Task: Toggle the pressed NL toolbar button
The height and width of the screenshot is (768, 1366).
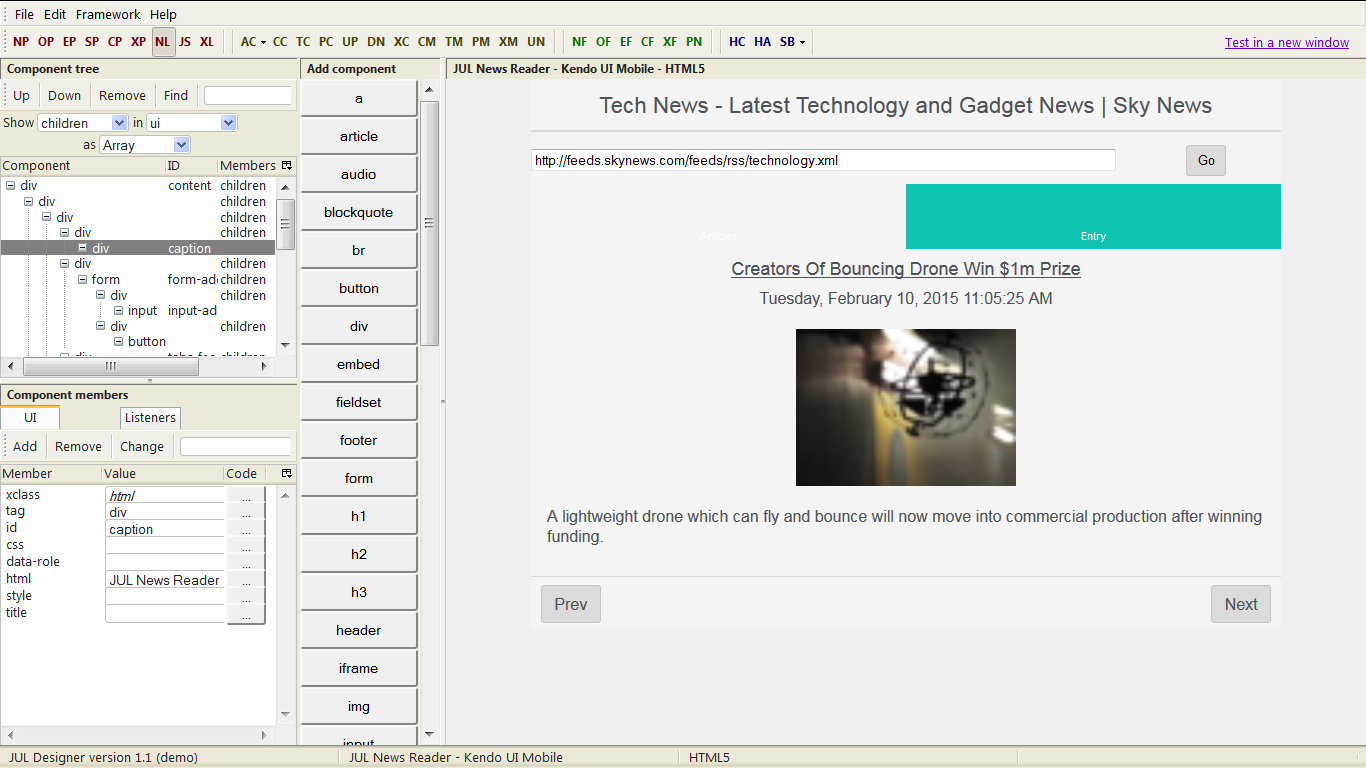Action: coord(161,42)
